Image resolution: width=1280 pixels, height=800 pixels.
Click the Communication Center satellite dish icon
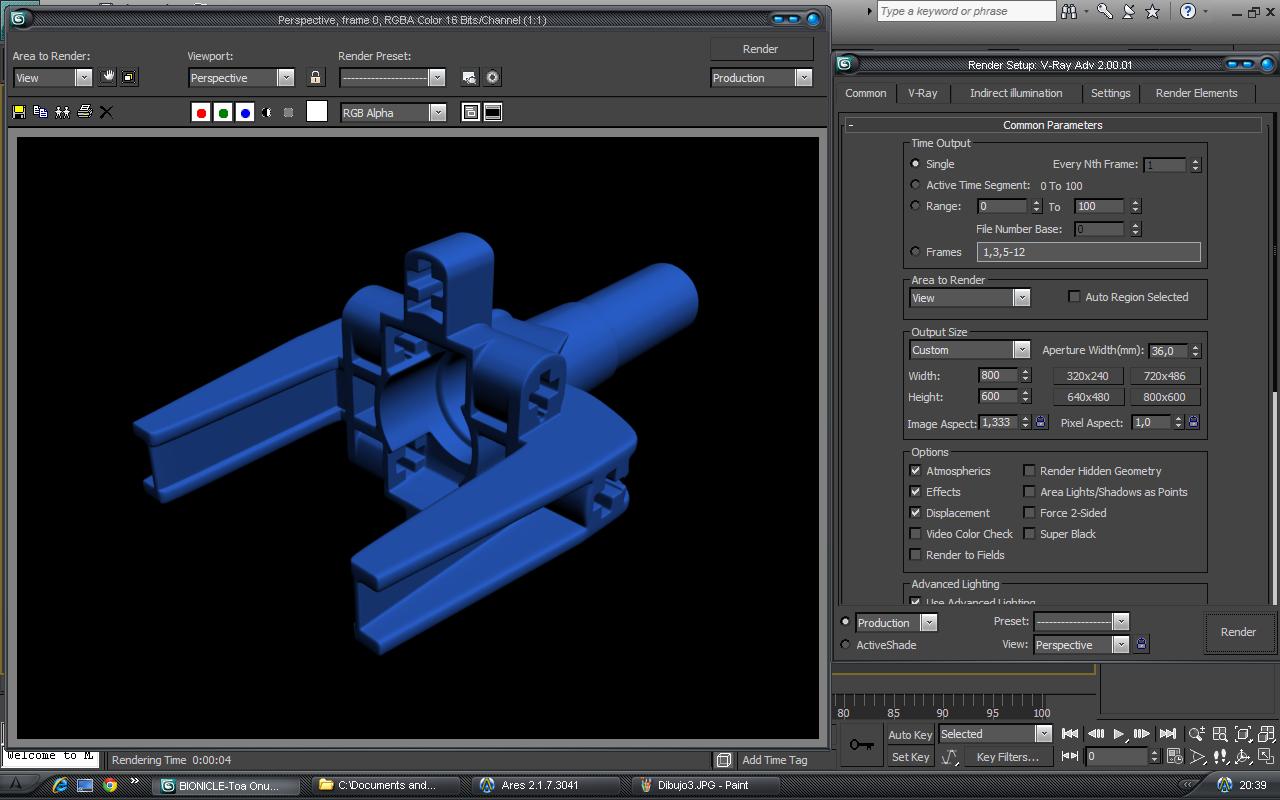[x=1129, y=11]
